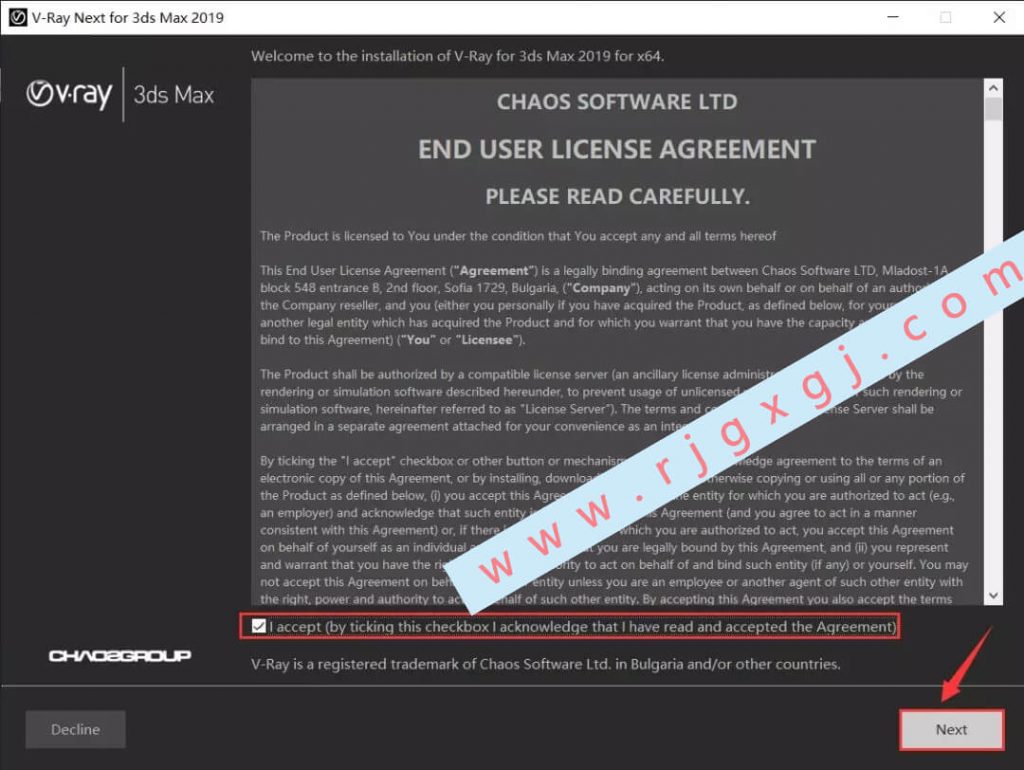Click the Chaos Group logo

click(x=120, y=655)
